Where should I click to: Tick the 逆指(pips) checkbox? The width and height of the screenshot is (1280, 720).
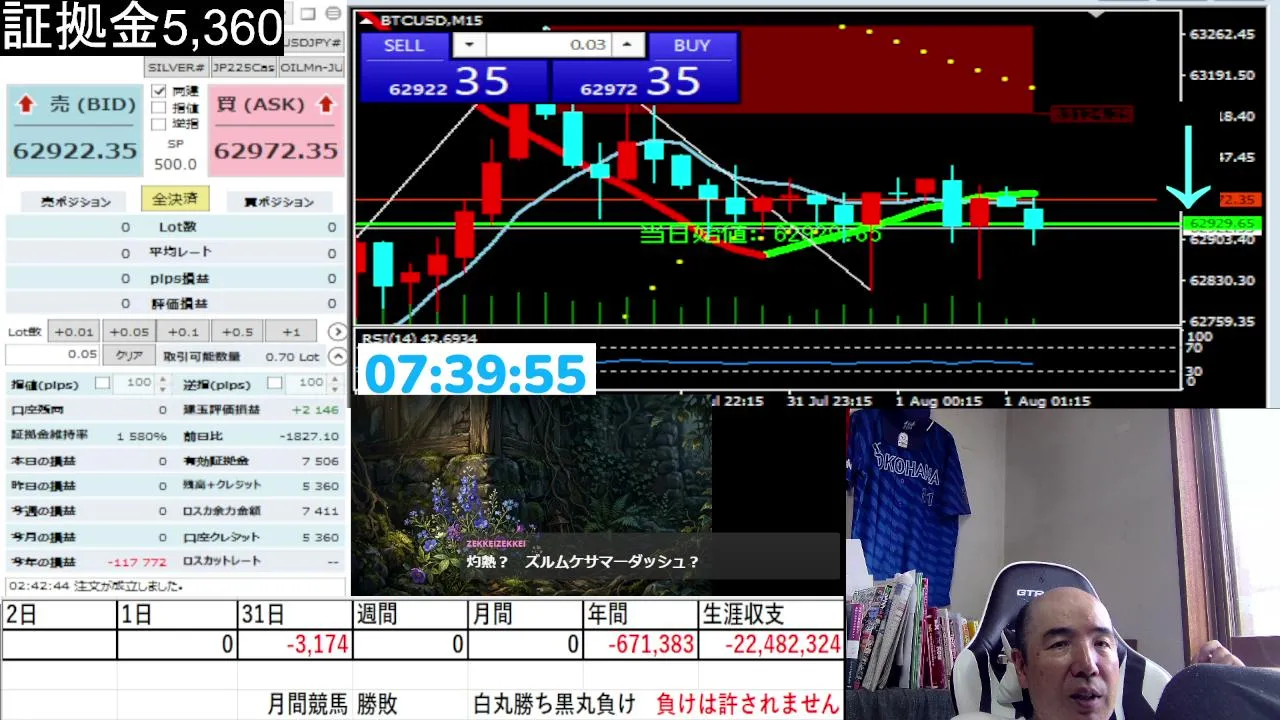pos(274,383)
